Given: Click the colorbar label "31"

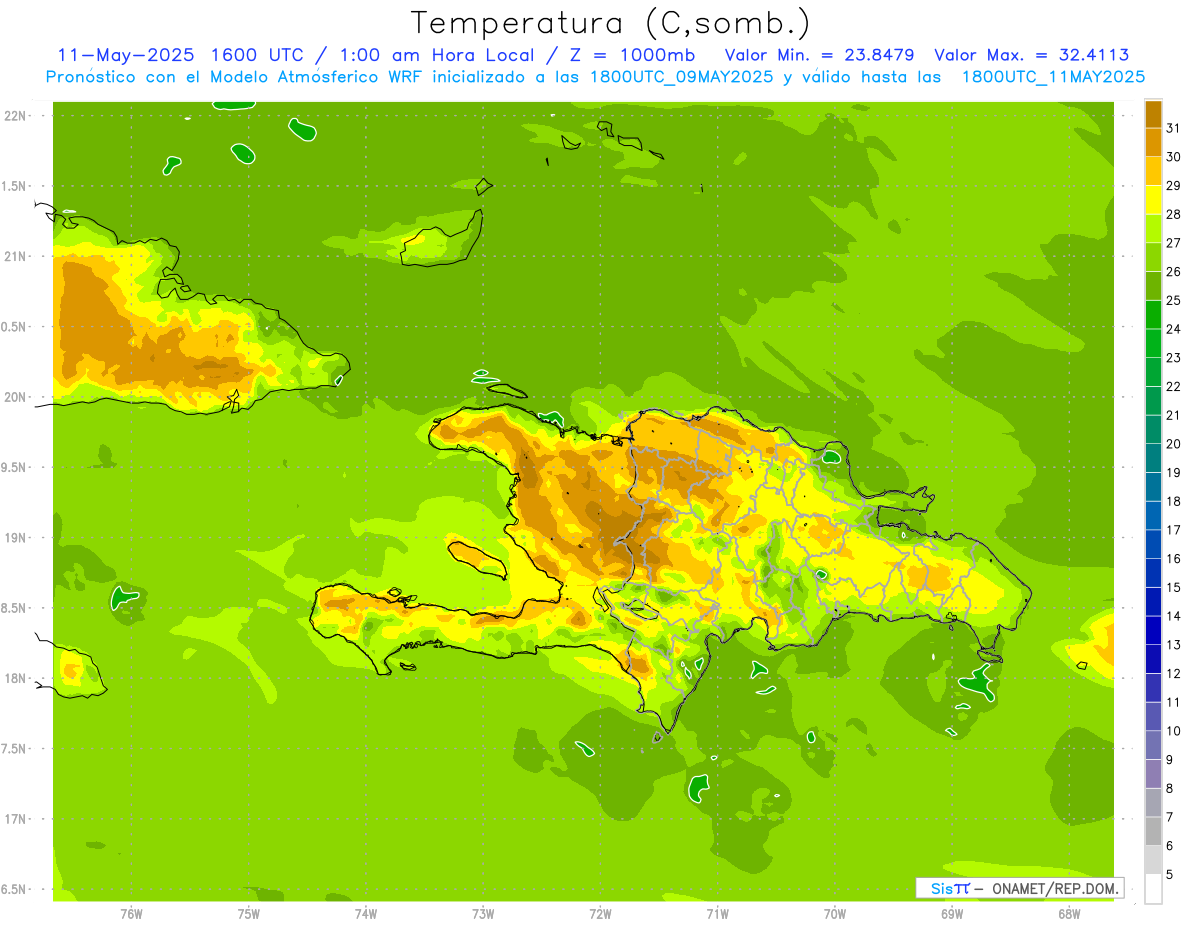Looking at the screenshot, I should pos(1174,128).
